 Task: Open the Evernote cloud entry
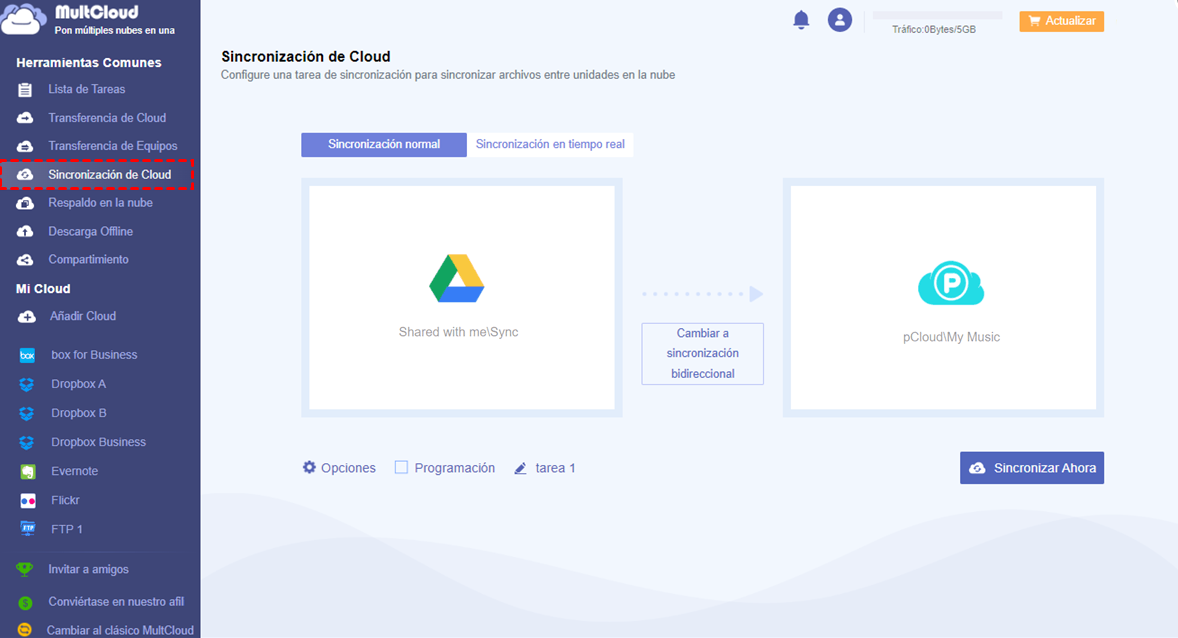pyautogui.click(x=74, y=471)
